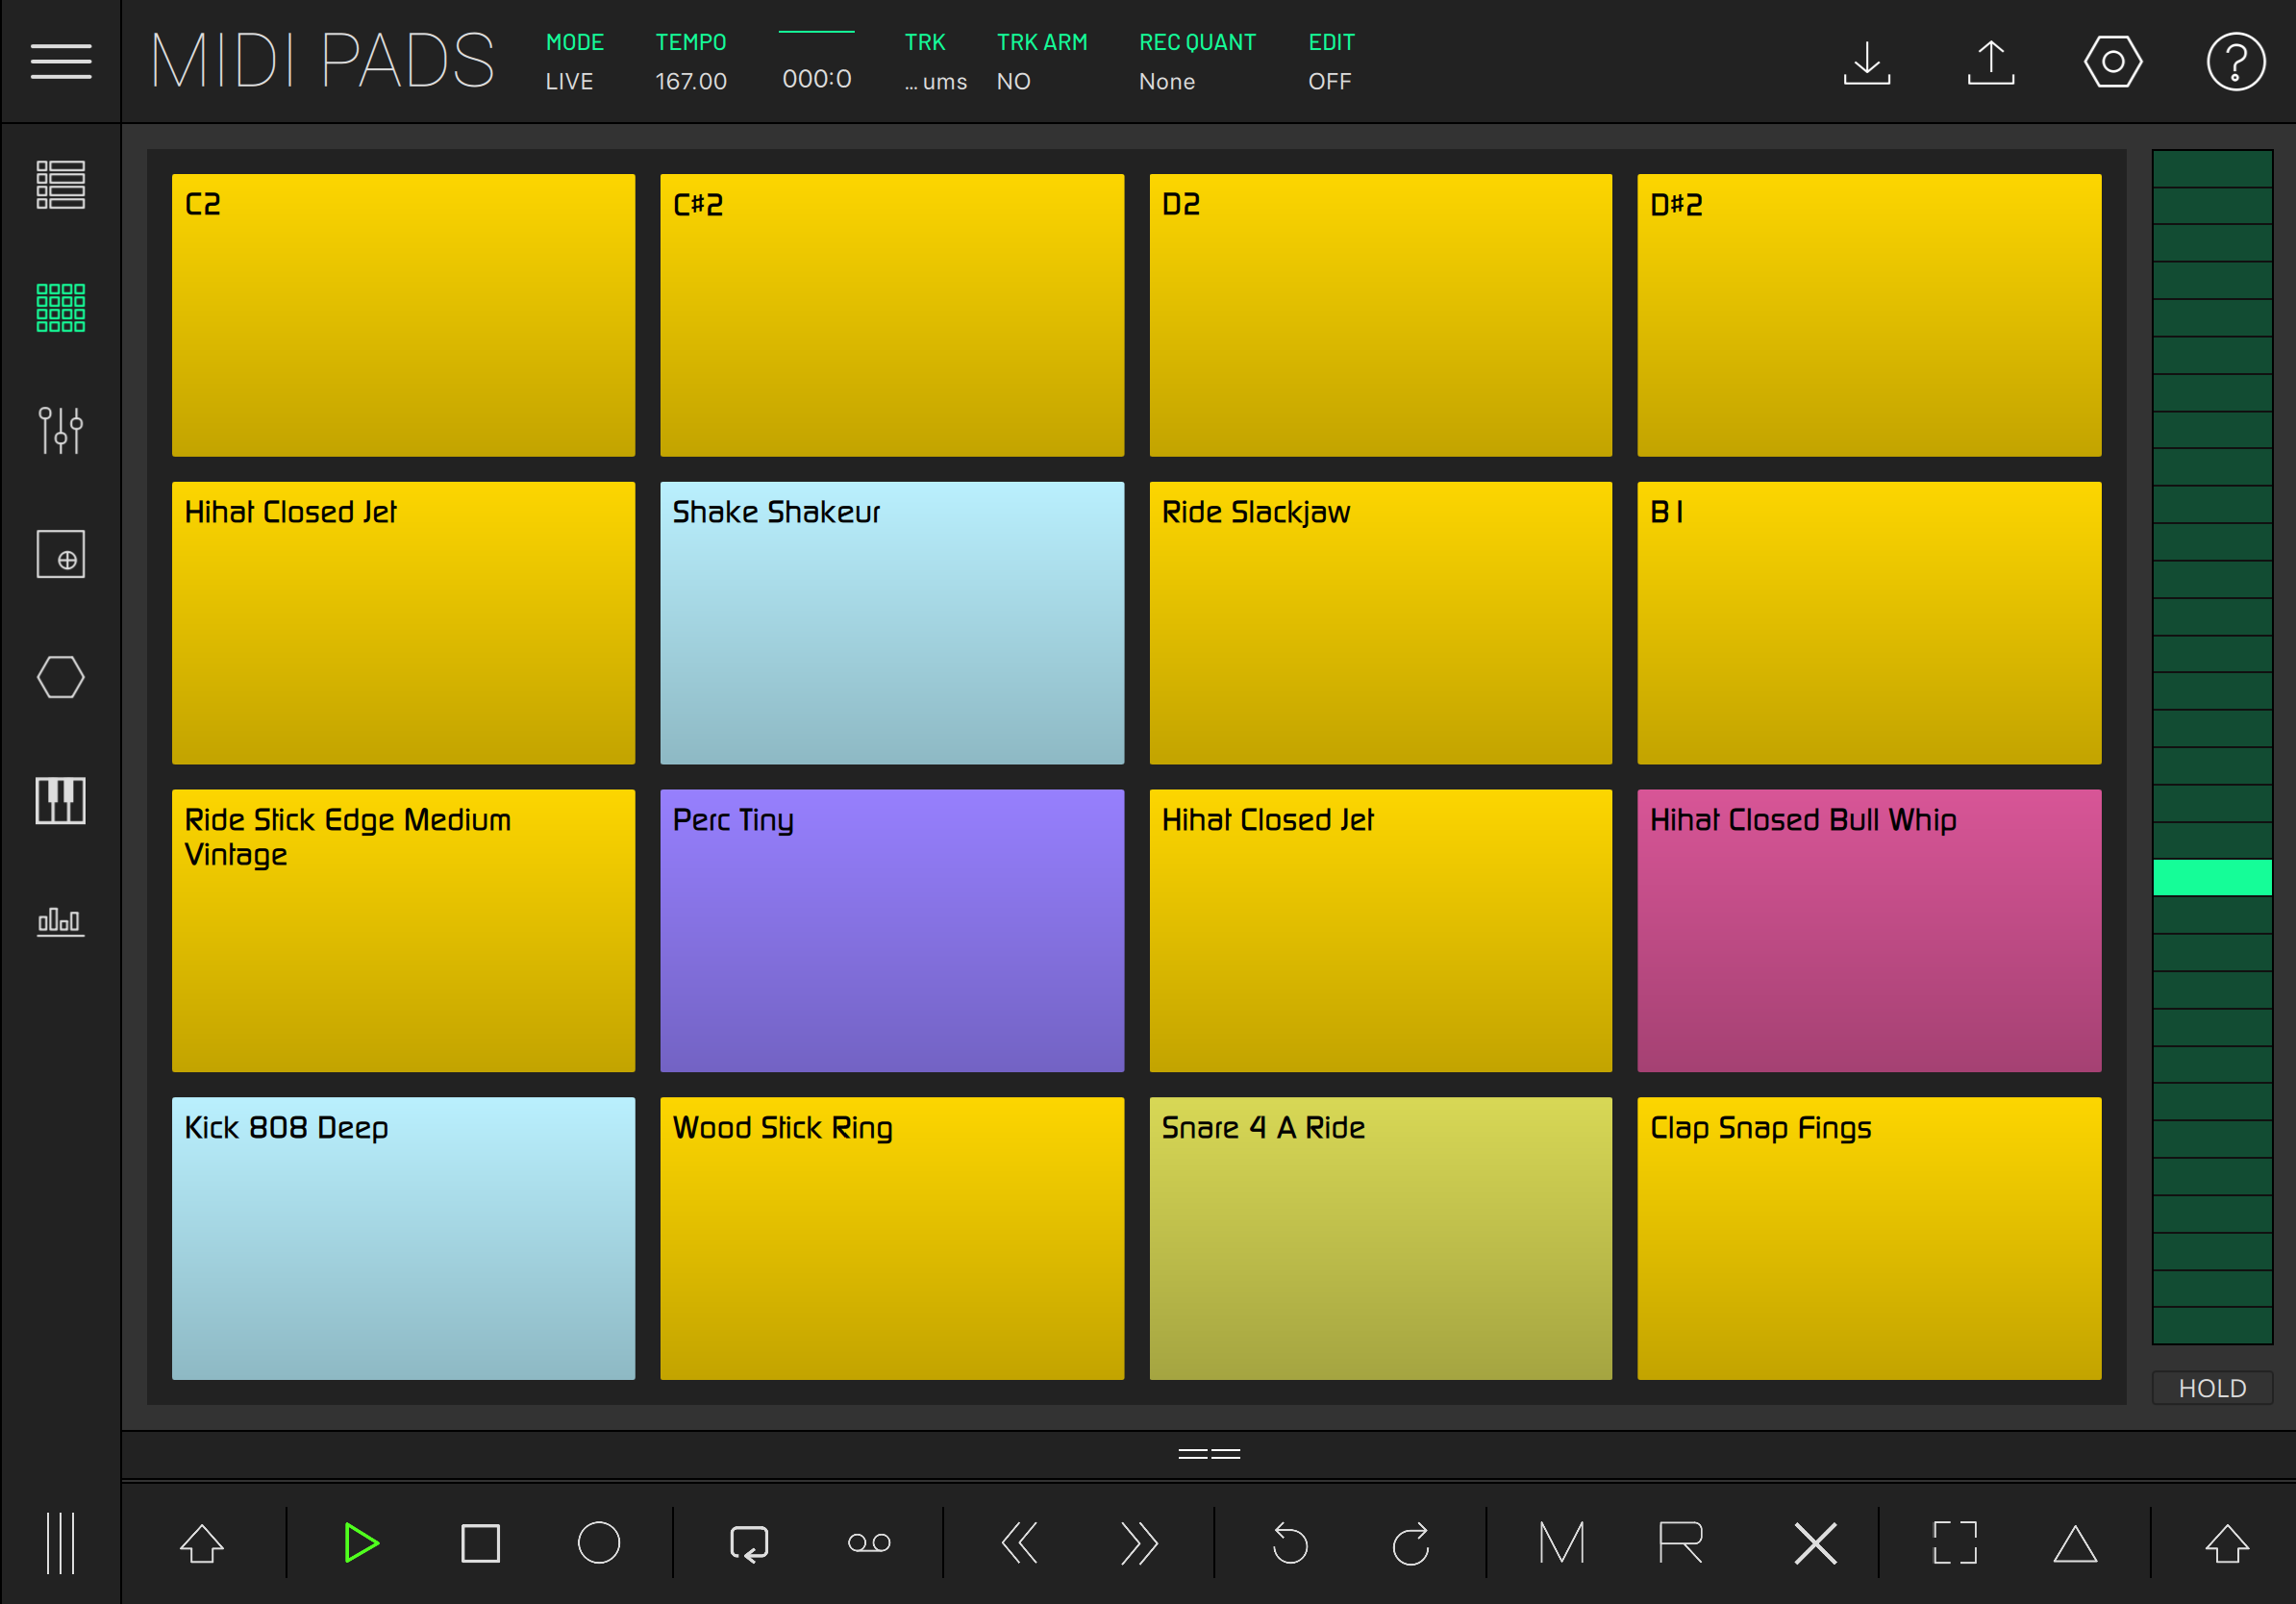Toggle fullscreen brackets icon
Image resolution: width=2296 pixels, height=1604 pixels.
1955,1543
